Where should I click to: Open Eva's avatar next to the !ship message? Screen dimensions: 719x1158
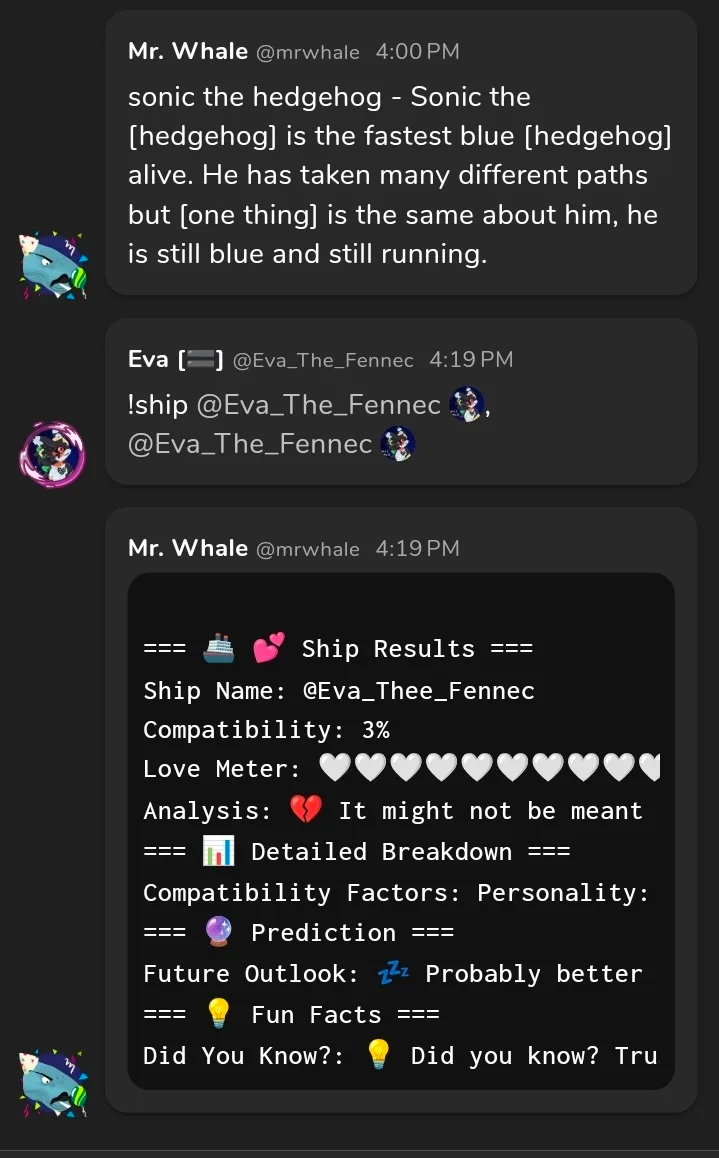tap(53, 455)
